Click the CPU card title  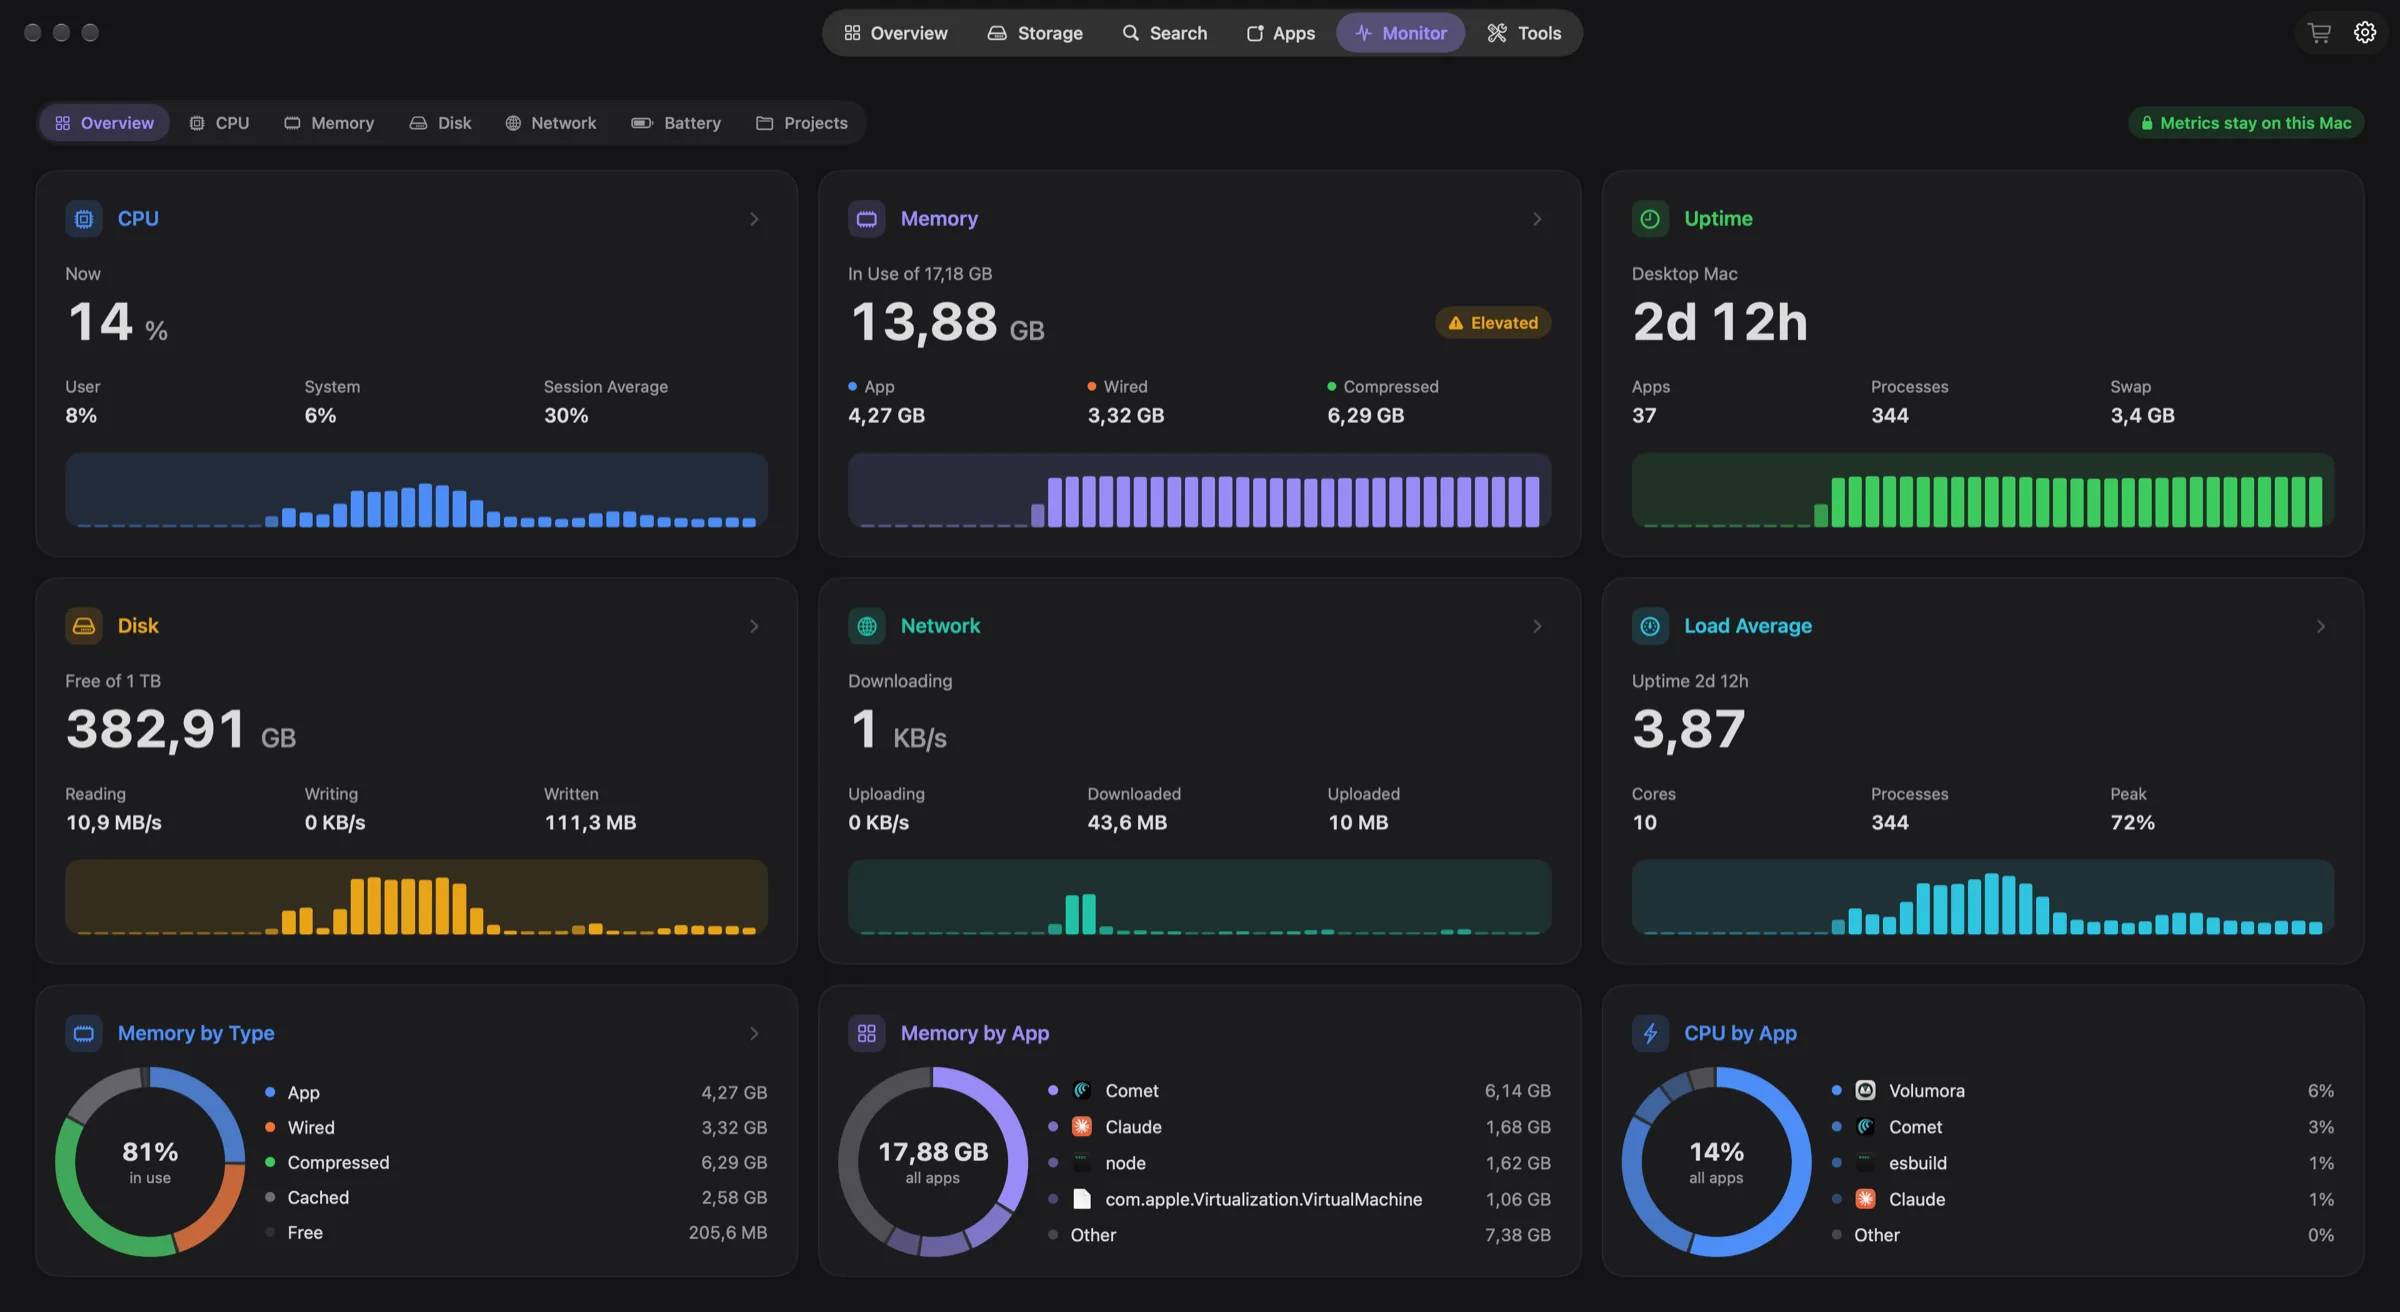pyautogui.click(x=138, y=218)
